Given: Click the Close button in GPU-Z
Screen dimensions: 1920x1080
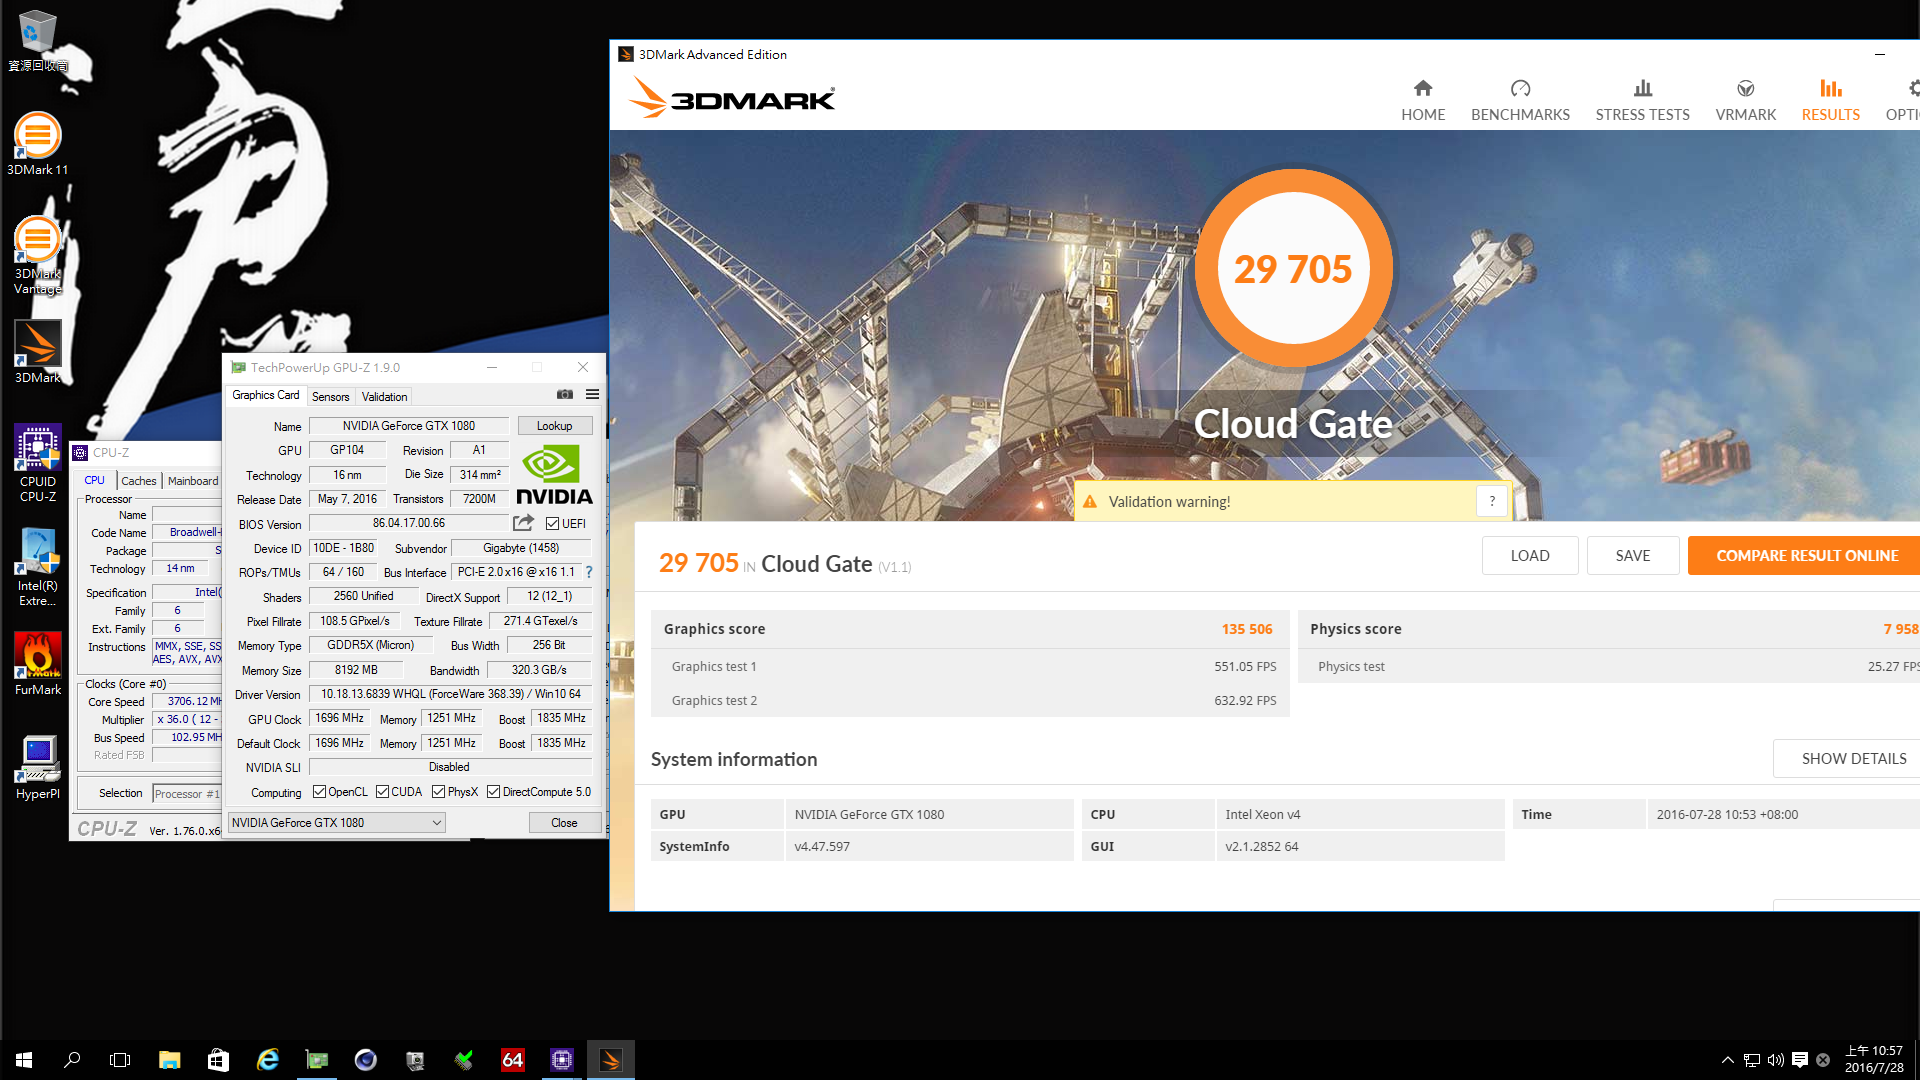Looking at the screenshot, I should point(564,823).
